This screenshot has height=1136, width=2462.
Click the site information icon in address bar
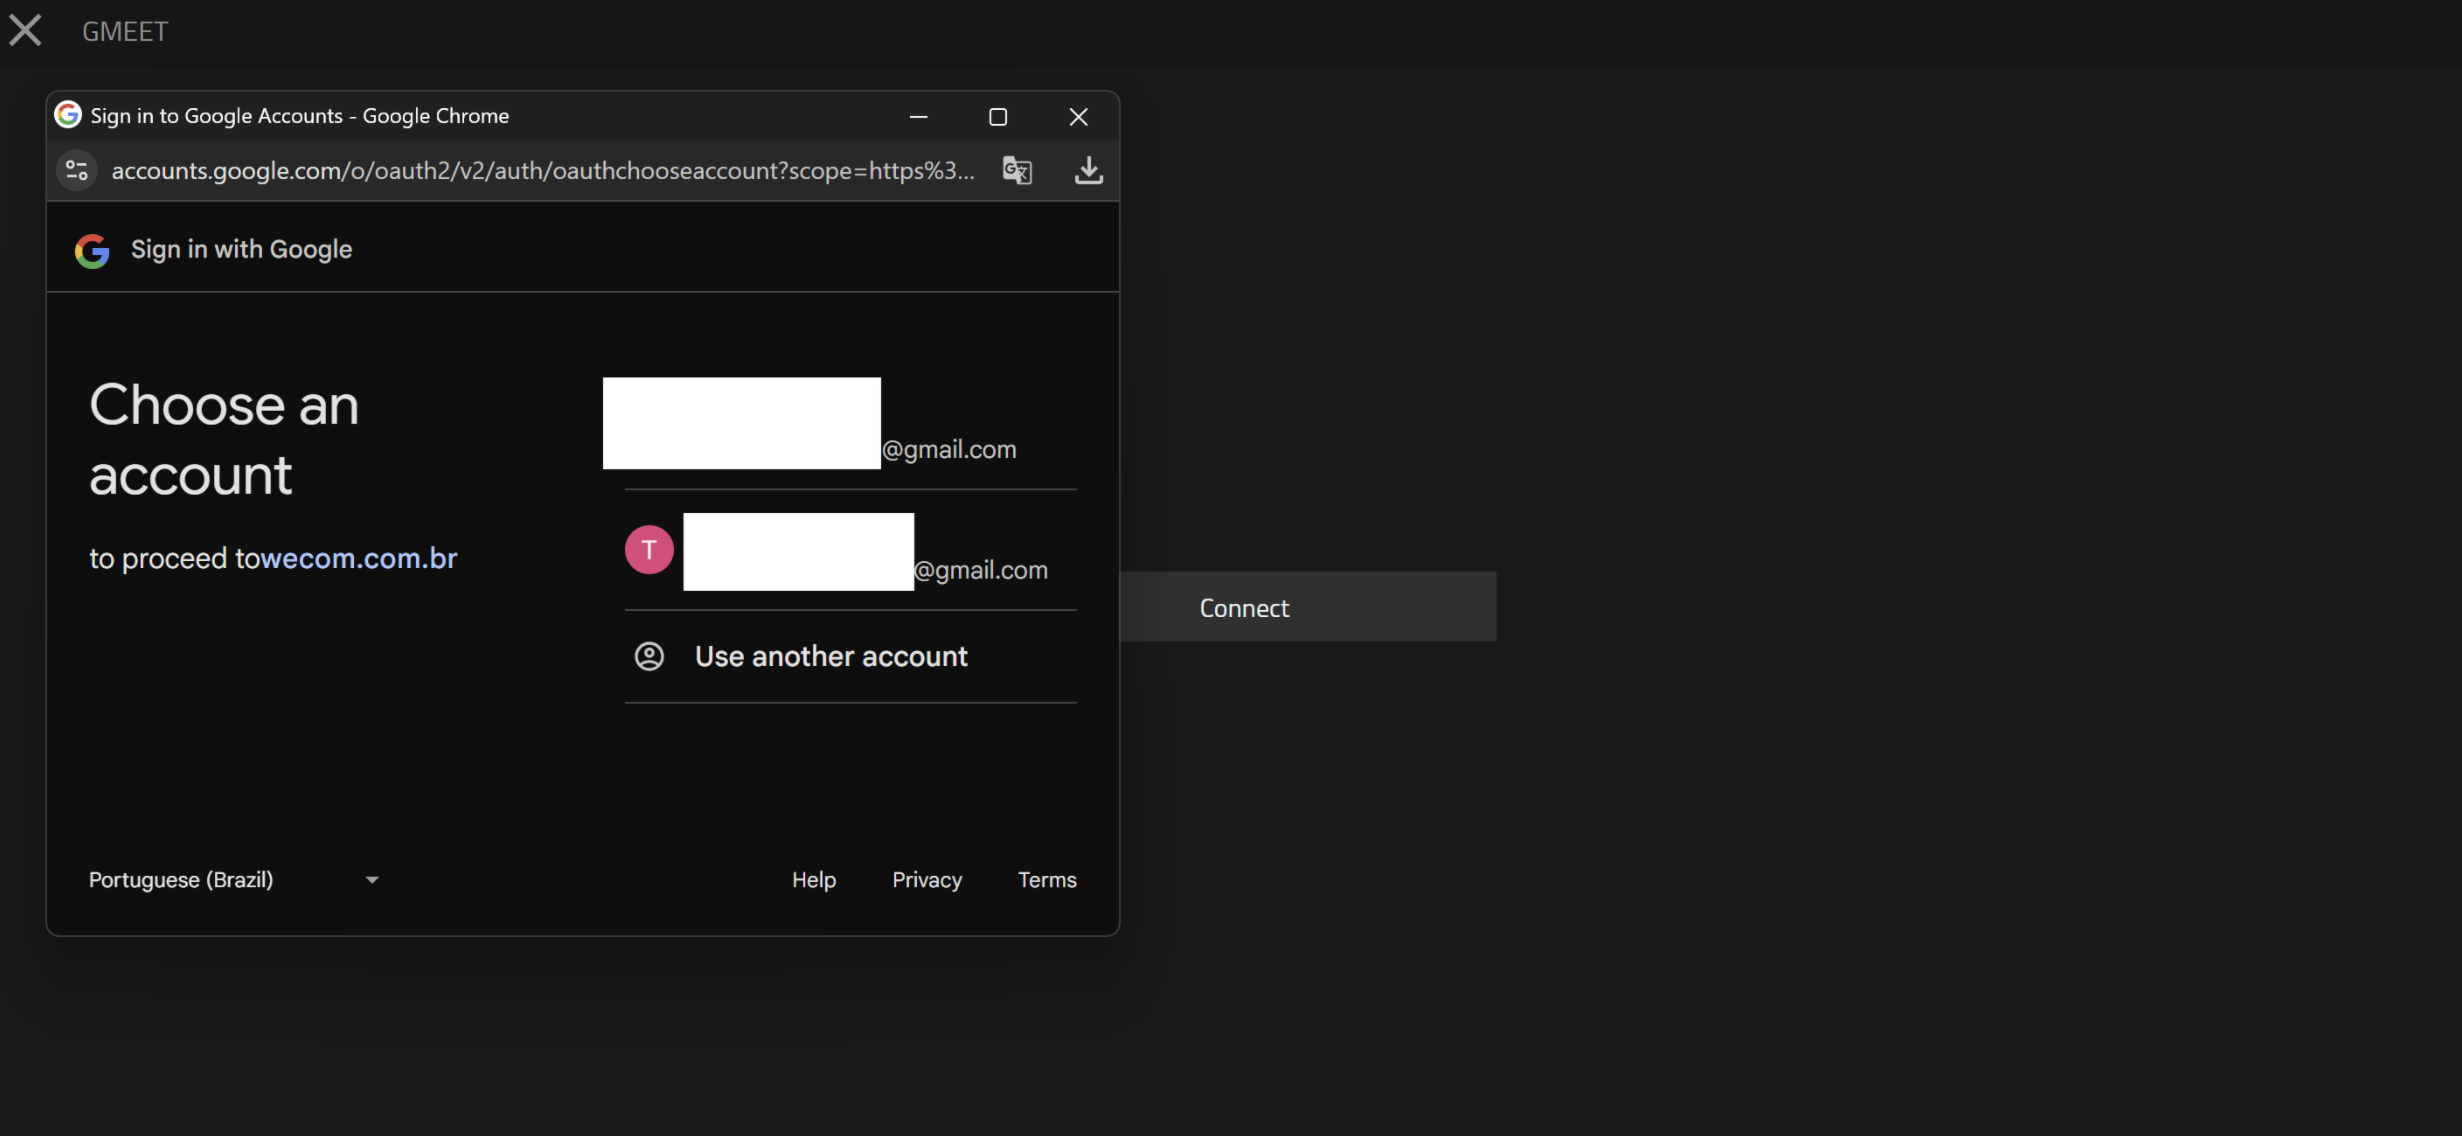[x=77, y=170]
